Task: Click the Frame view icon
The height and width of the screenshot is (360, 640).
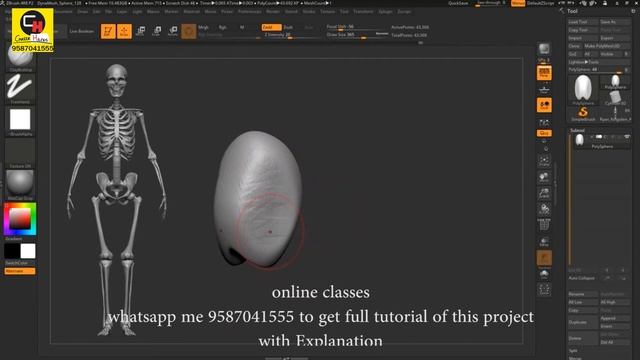Action: point(544,160)
